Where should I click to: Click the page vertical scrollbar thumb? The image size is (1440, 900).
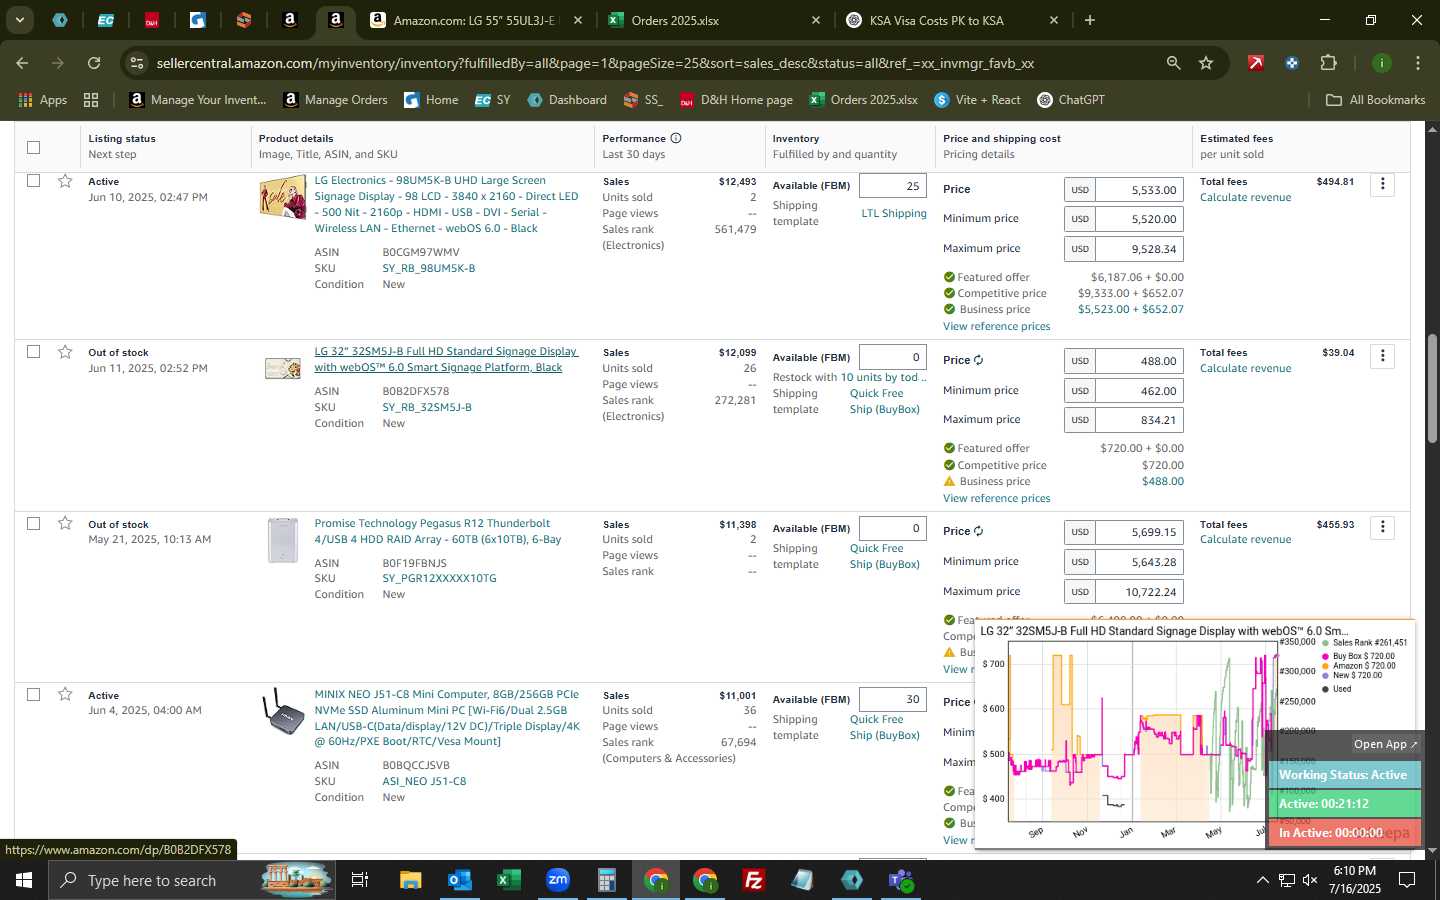point(1432,388)
